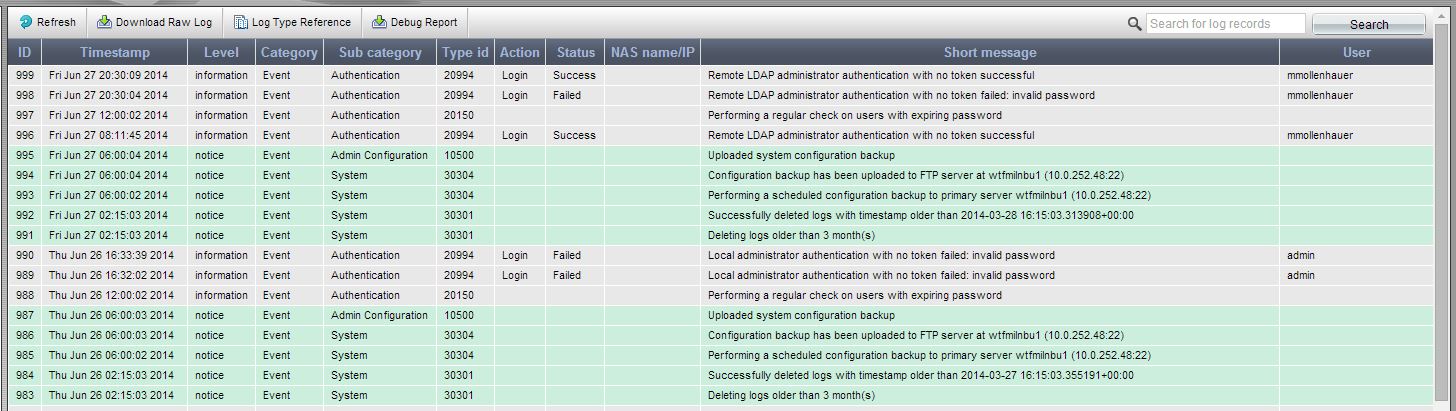Screen dimensions: 1456x411
Task: Sort by the ID column header
Action: 24,52
